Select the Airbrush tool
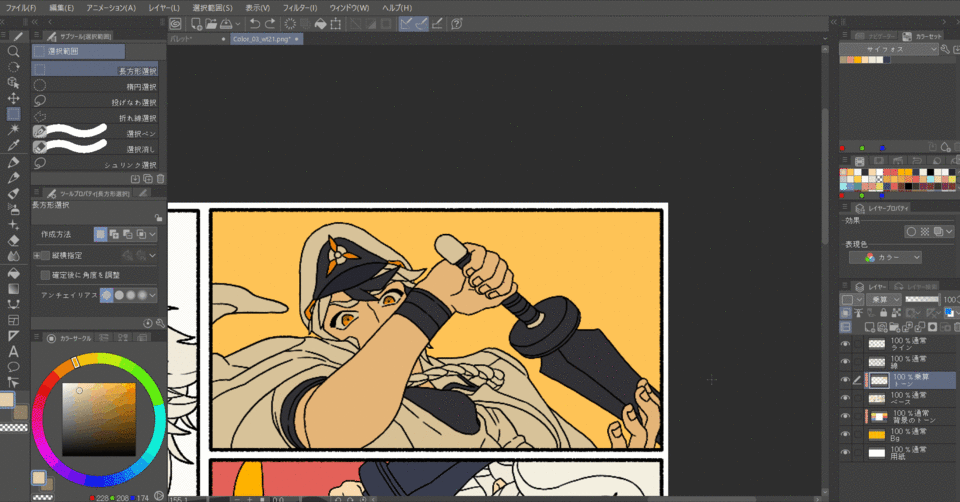This screenshot has width=960, height=502. pyautogui.click(x=13, y=209)
